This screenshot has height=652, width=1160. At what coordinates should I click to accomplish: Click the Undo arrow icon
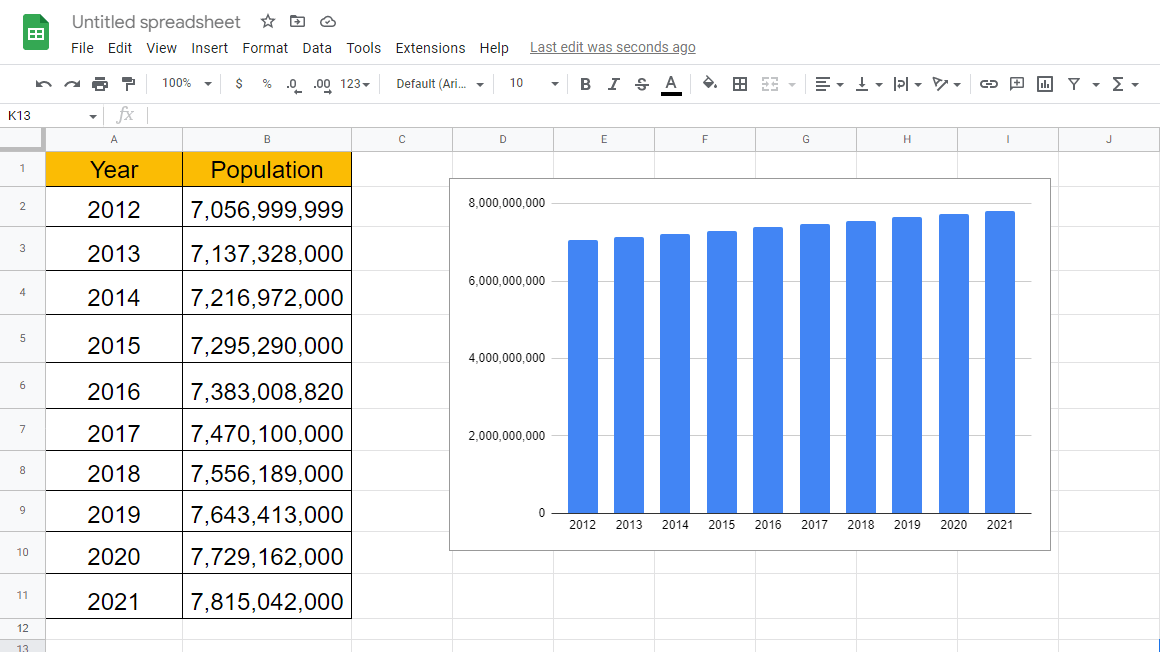[43, 84]
